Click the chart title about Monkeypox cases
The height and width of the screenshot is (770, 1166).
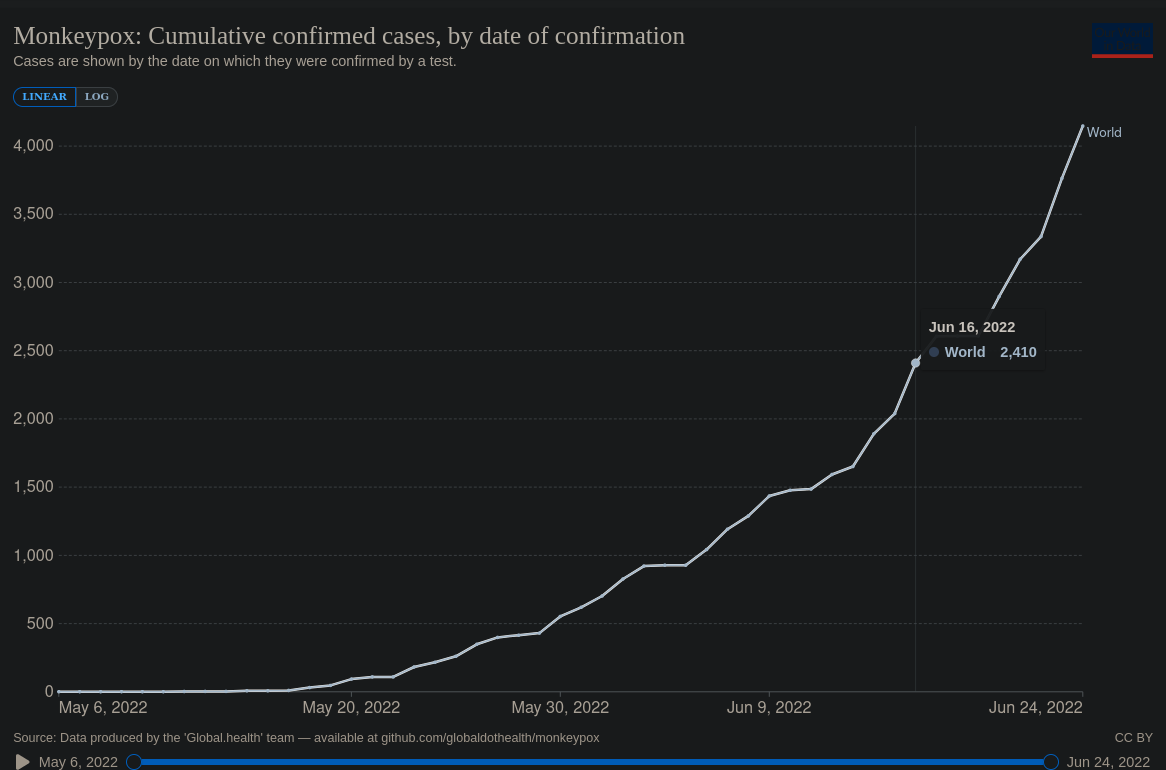click(349, 36)
